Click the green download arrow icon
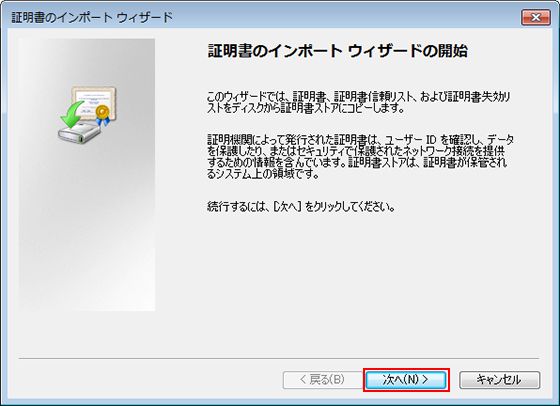This screenshot has height=406, width=560. pyautogui.click(x=71, y=114)
